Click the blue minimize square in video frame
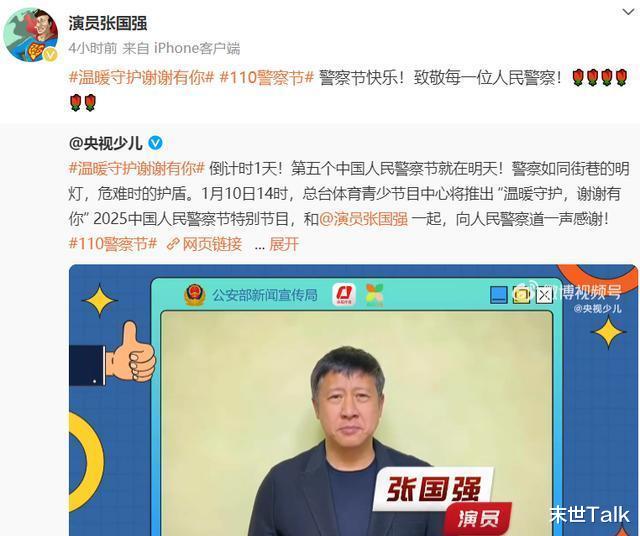This screenshot has height=536, width=640. (498, 295)
